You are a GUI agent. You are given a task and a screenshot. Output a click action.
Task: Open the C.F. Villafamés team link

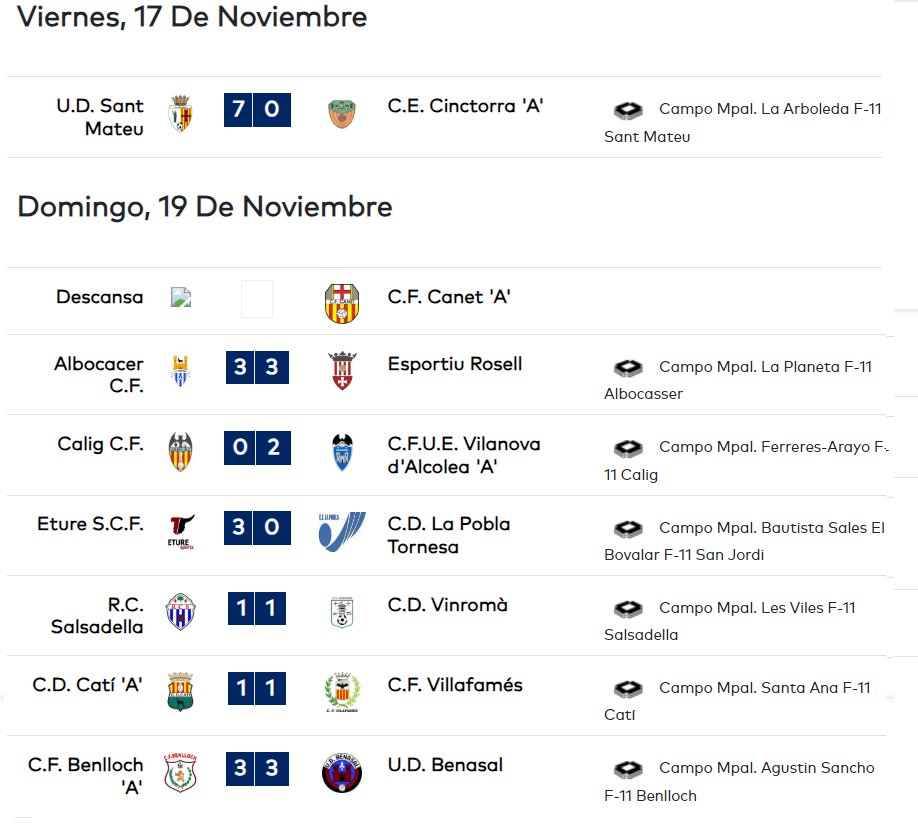click(455, 685)
